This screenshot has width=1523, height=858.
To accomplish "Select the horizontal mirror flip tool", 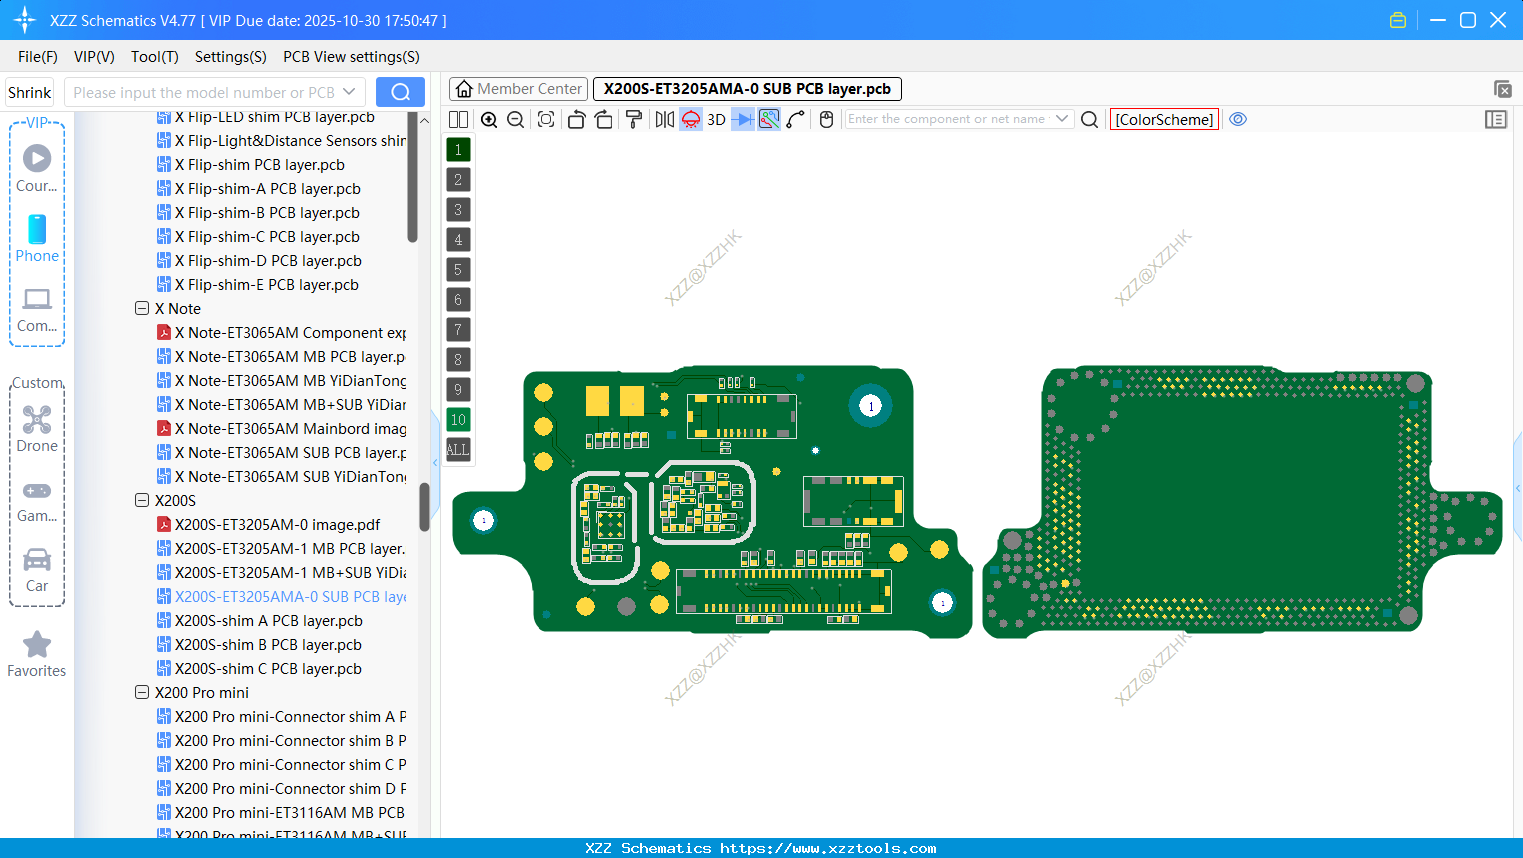I will pos(665,119).
